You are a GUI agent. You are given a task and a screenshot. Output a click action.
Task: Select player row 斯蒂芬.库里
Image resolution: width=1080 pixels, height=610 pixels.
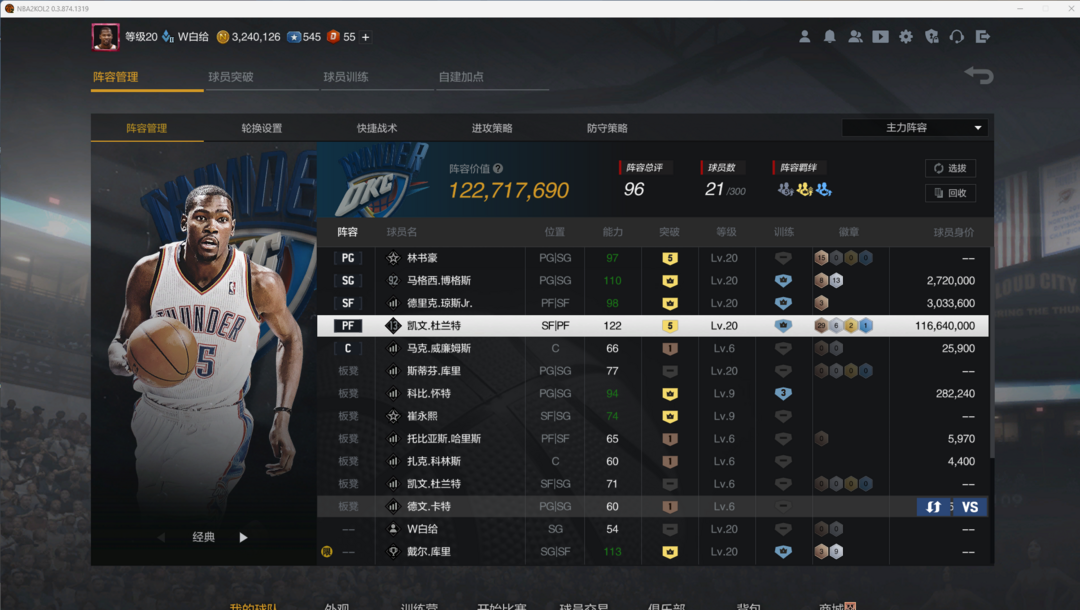tap(652, 371)
